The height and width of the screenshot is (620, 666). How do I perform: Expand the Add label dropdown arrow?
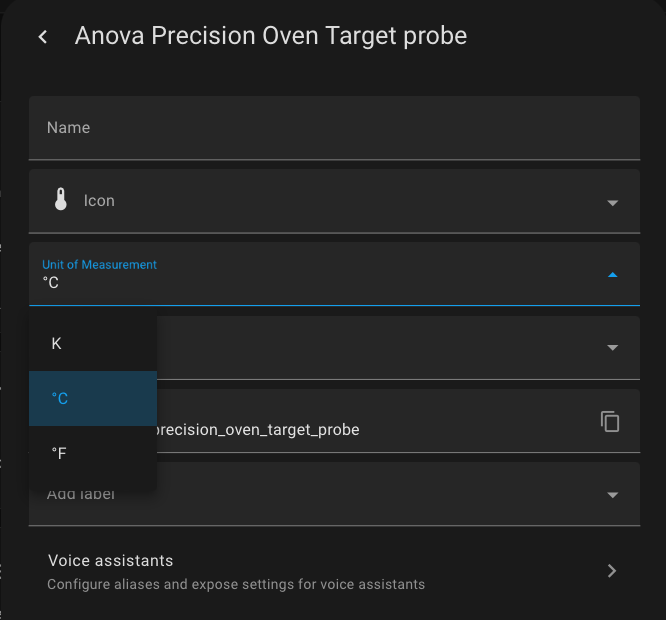click(x=612, y=495)
